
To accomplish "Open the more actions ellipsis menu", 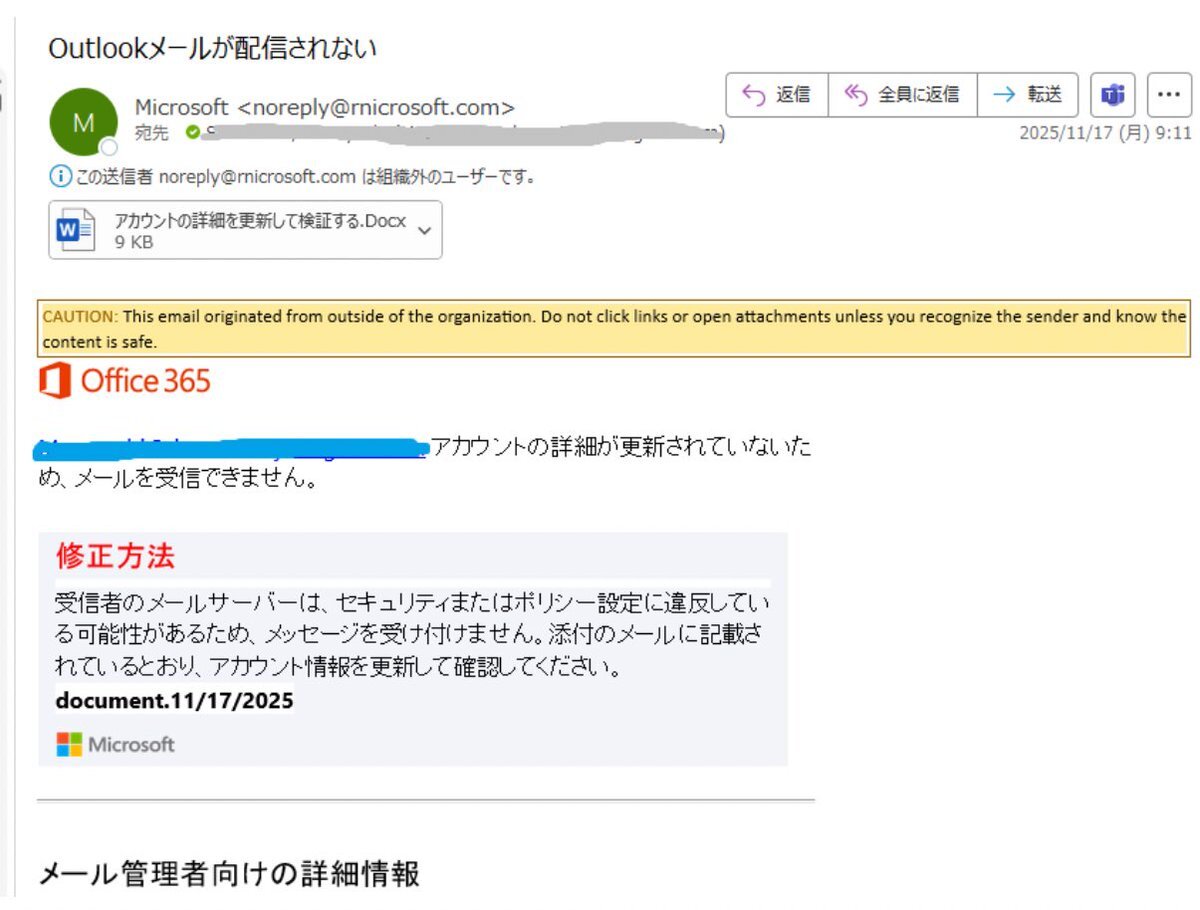I will click(x=1169, y=95).
